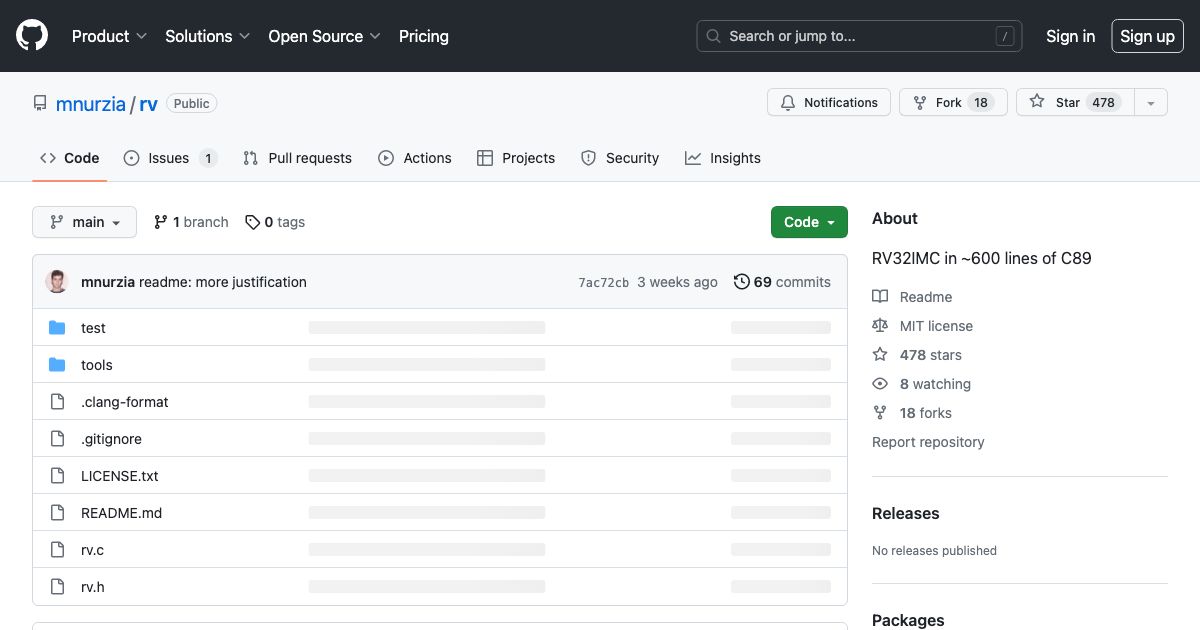This screenshot has height=630, width=1200.
Task: Expand the Solutions navigation menu
Action: [x=207, y=36]
